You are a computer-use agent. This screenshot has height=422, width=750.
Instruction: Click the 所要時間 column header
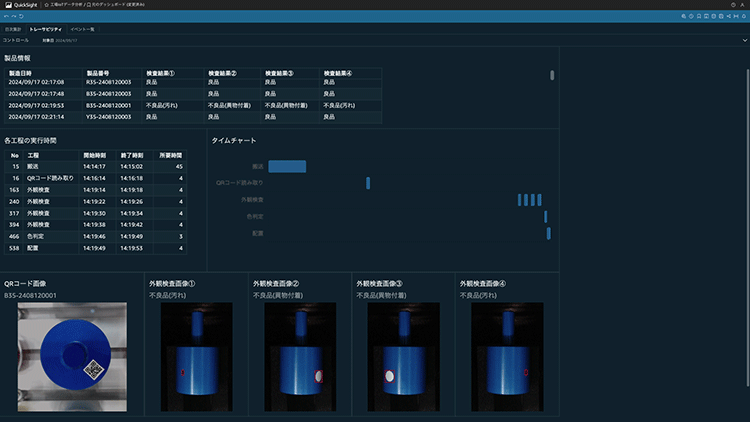coord(172,155)
